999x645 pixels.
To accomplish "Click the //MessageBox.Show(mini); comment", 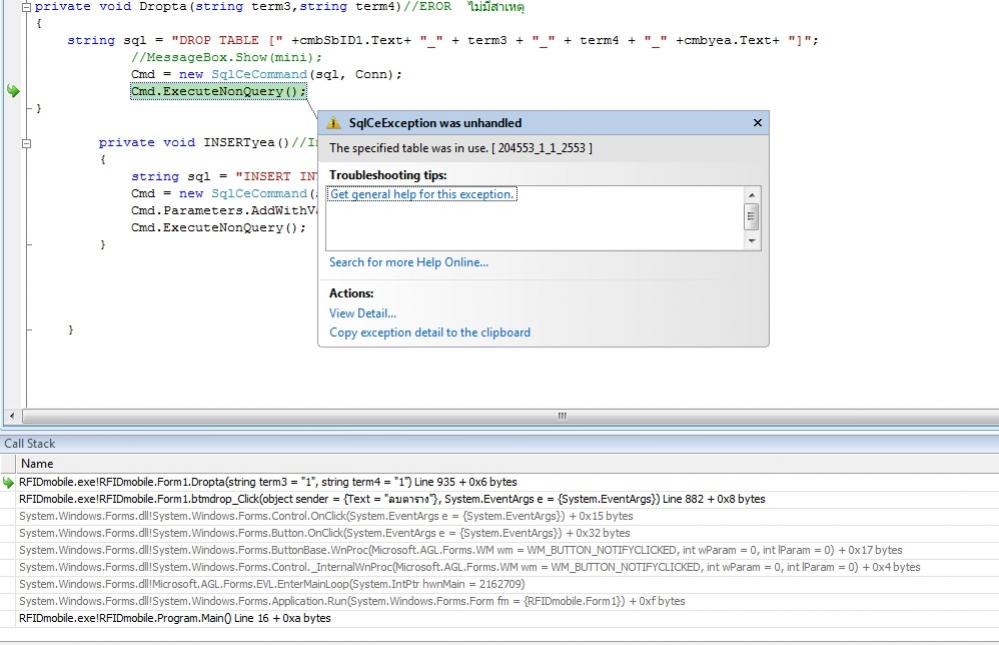I will pyautogui.click(x=227, y=57).
